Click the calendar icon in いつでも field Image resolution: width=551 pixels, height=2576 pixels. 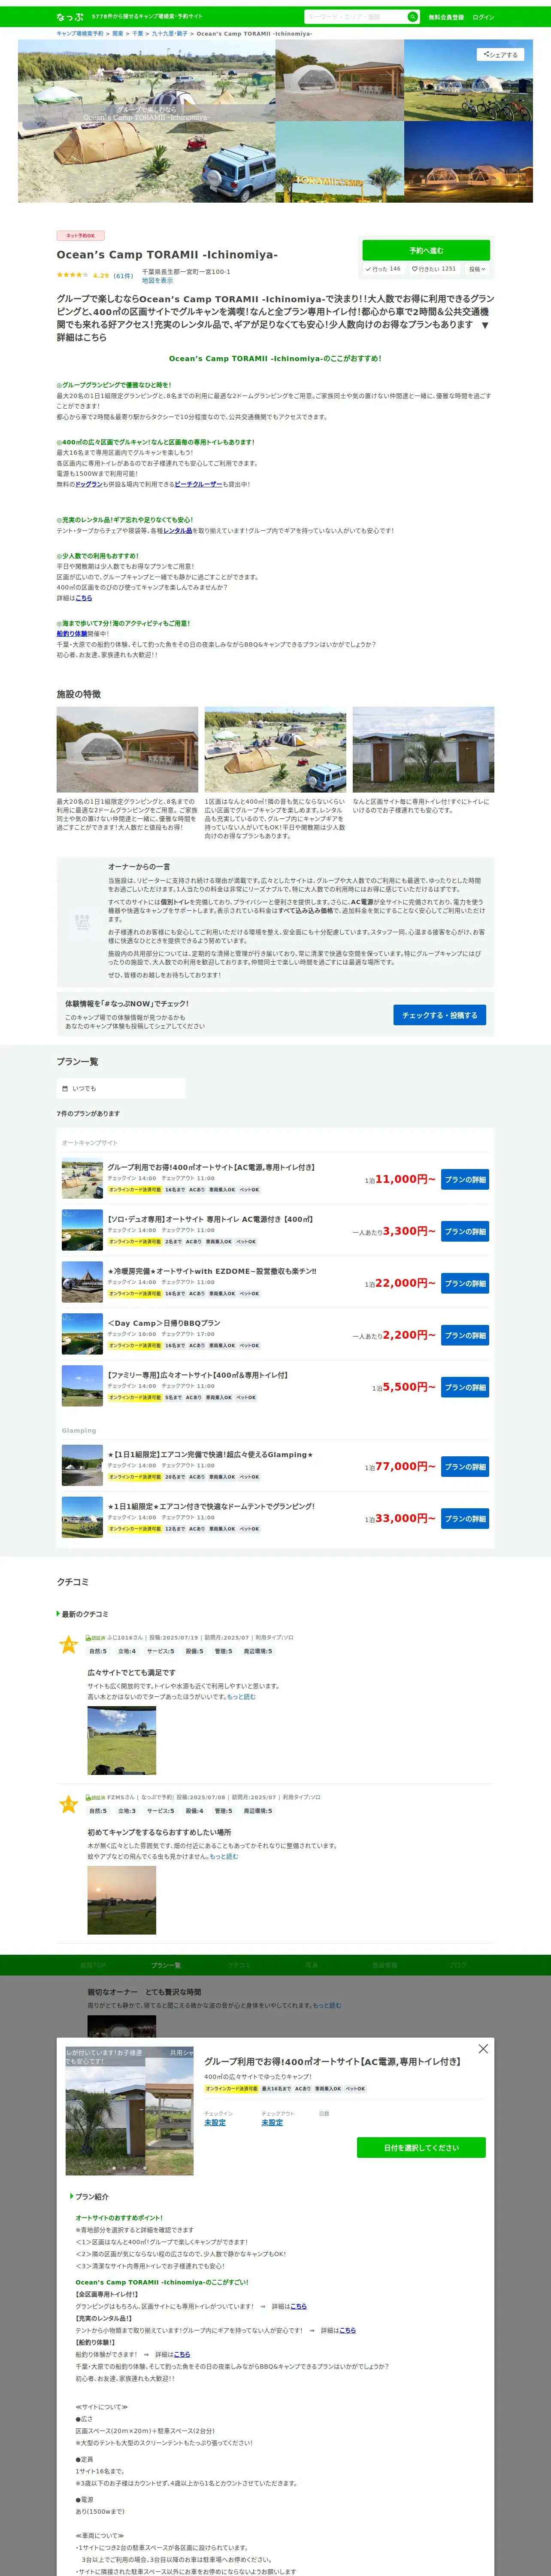pos(65,1089)
